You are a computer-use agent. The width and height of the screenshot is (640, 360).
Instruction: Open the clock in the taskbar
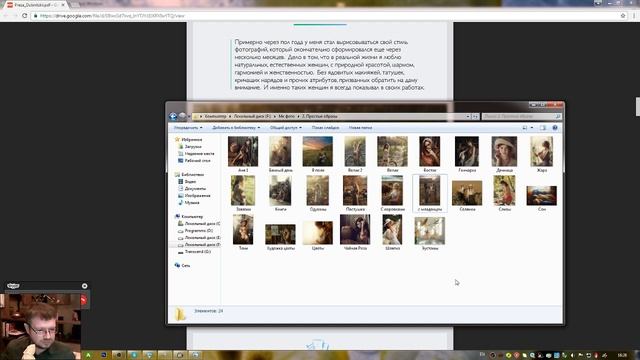pos(622,356)
